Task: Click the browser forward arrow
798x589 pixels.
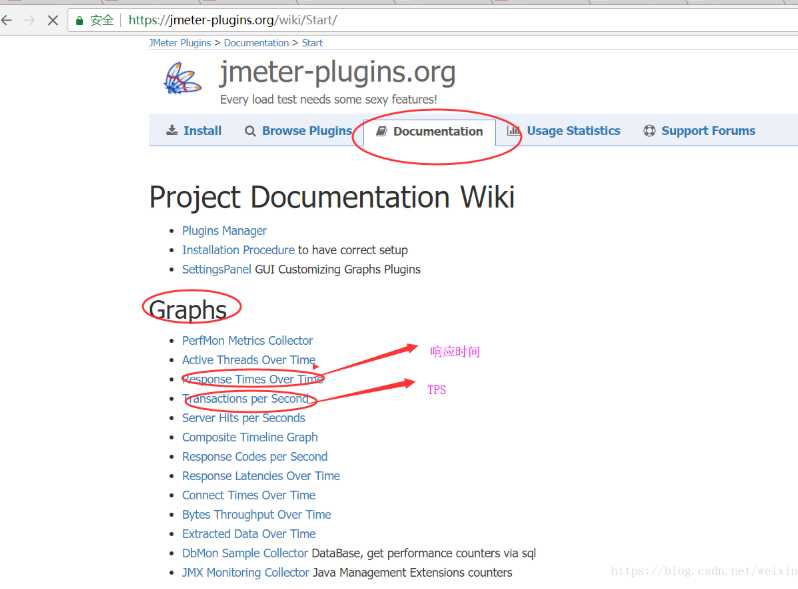Action: 30,20
